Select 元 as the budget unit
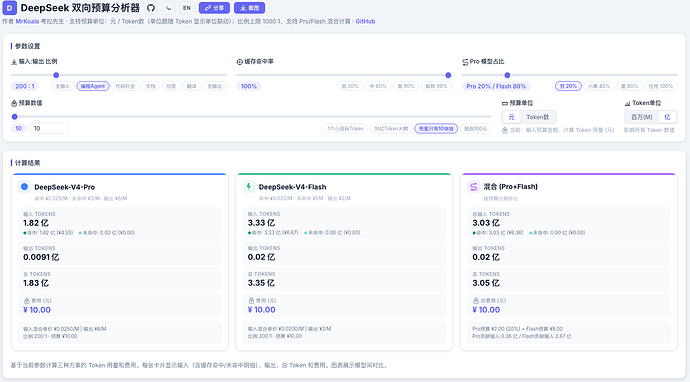Image resolution: width=690 pixels, height=382 pixels. coord(511,117)
